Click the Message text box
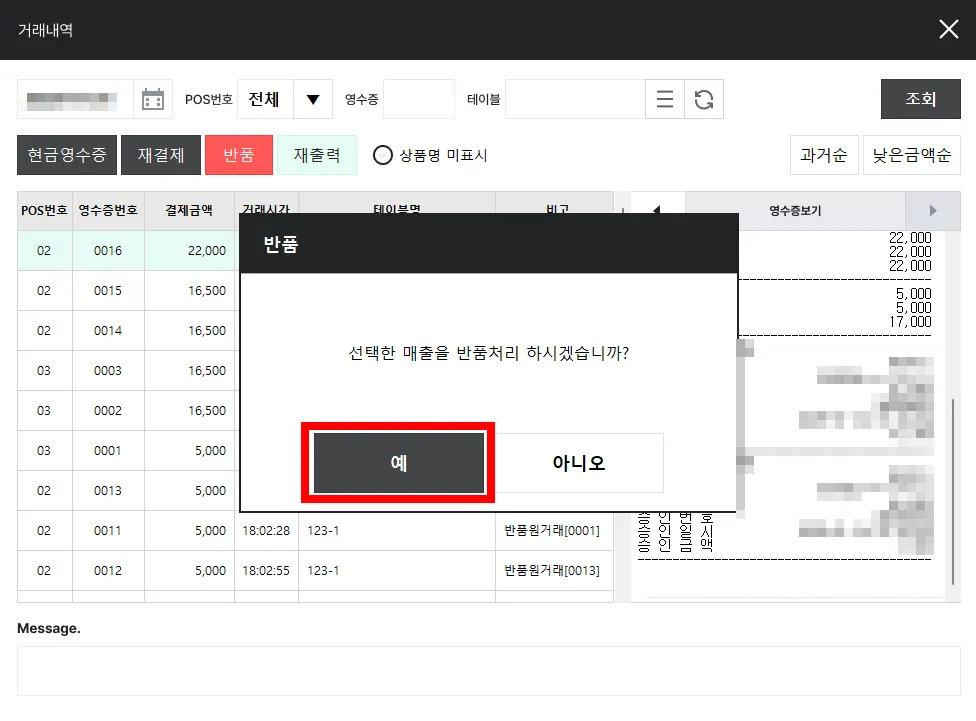Image resolution: width=976 pixels, height=721 pixels. point(489,671)
